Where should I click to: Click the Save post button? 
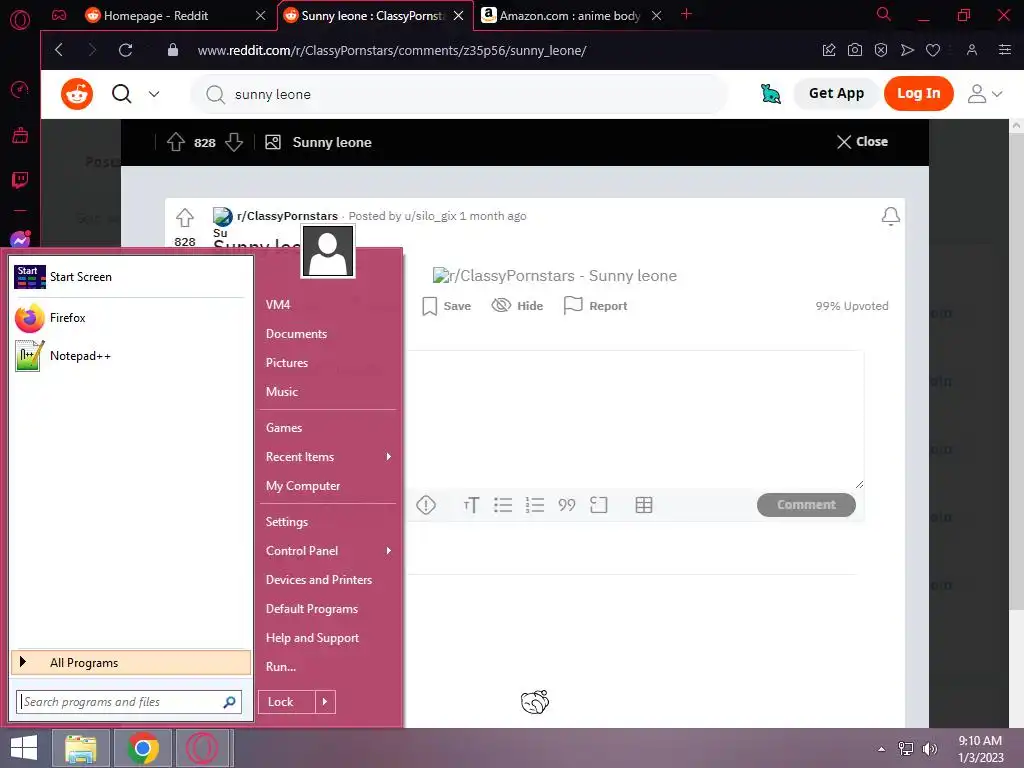[x=447, y=306]
